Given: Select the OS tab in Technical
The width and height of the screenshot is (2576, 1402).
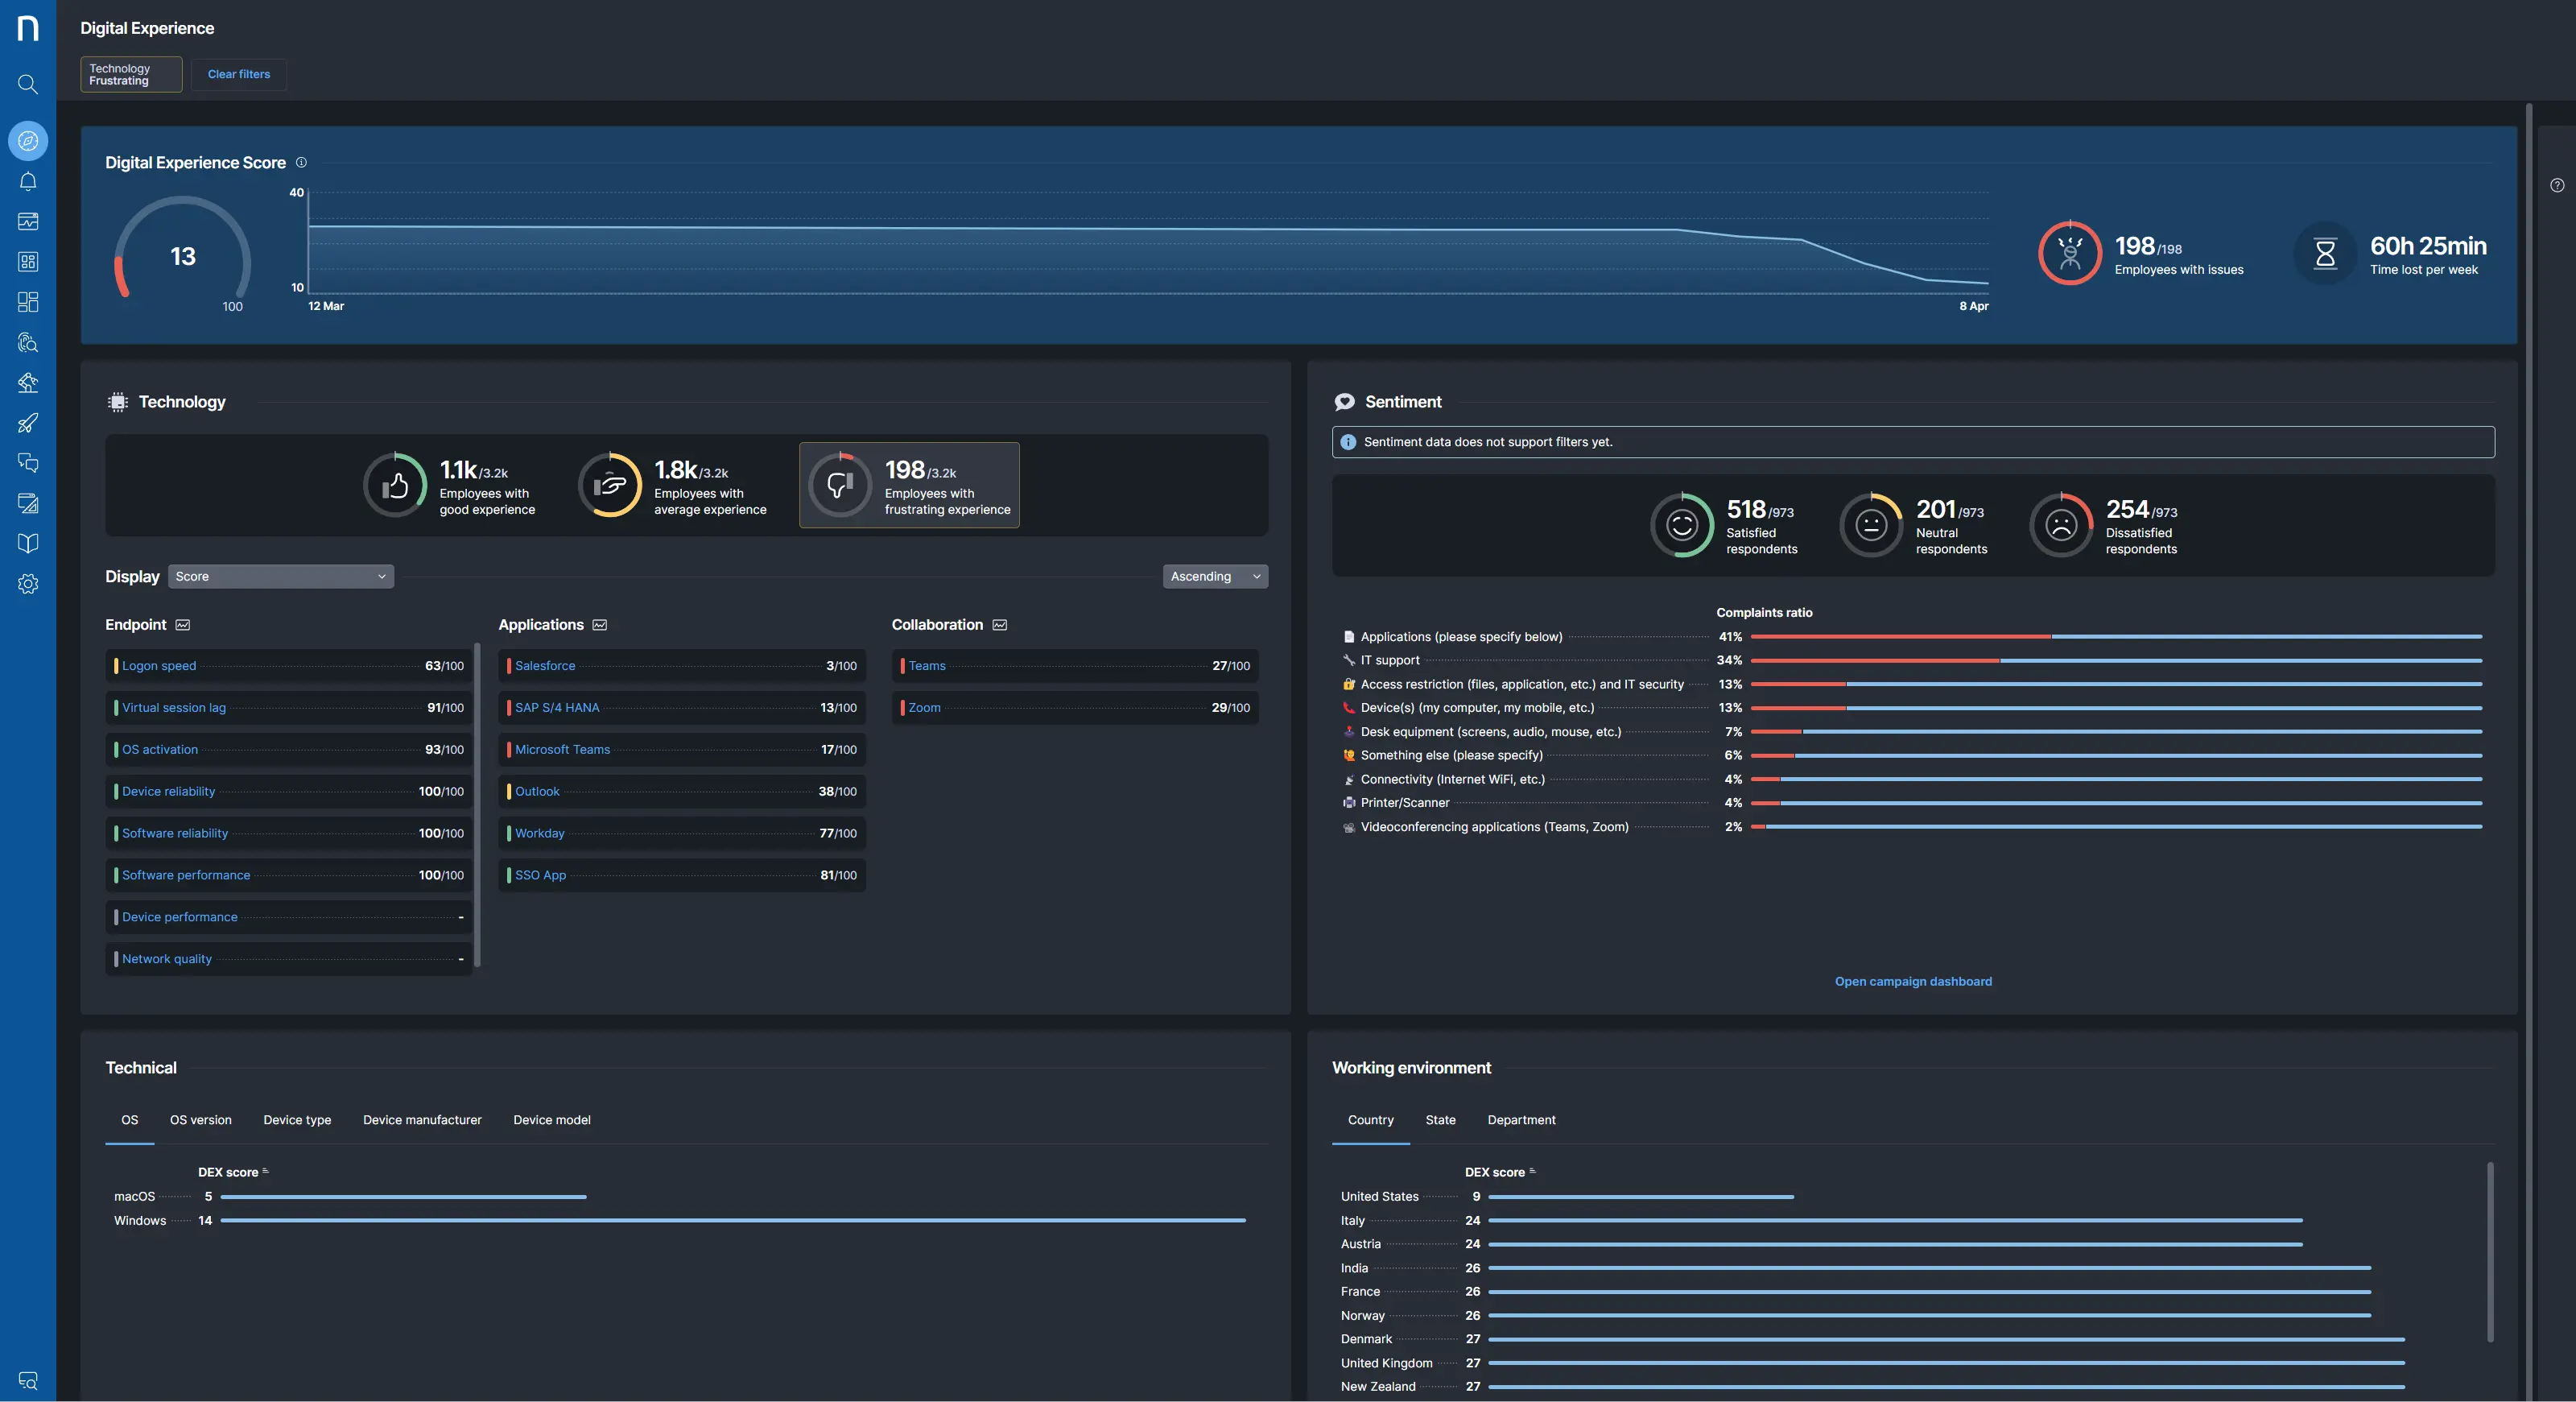Looking at the screenshot, I should click(x=130, y=1120).
